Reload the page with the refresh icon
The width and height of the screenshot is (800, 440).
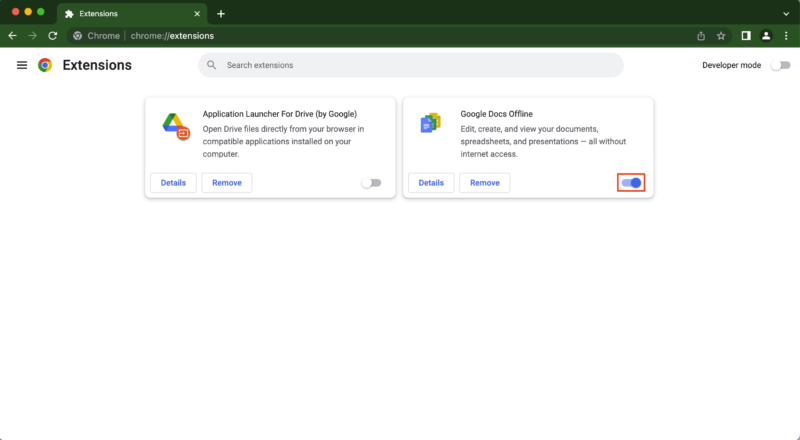52,36
